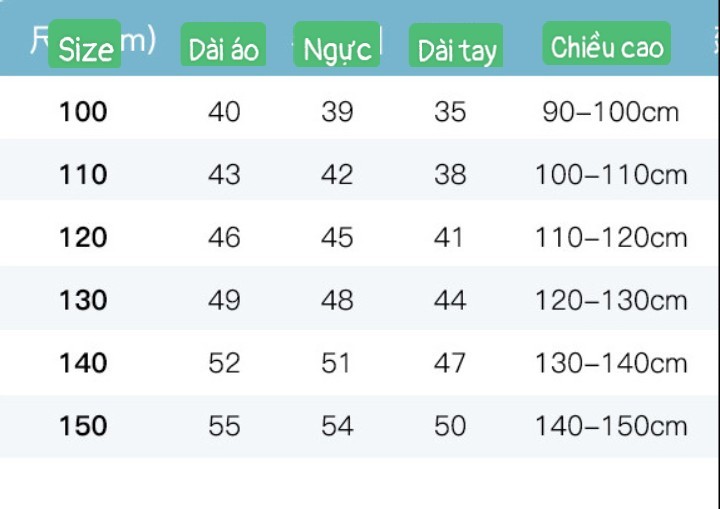The height and width of the screenshot is (509, 720).
Task: Select the Dài áo column header
Action: pyautogui.click(x=223, y=44)
